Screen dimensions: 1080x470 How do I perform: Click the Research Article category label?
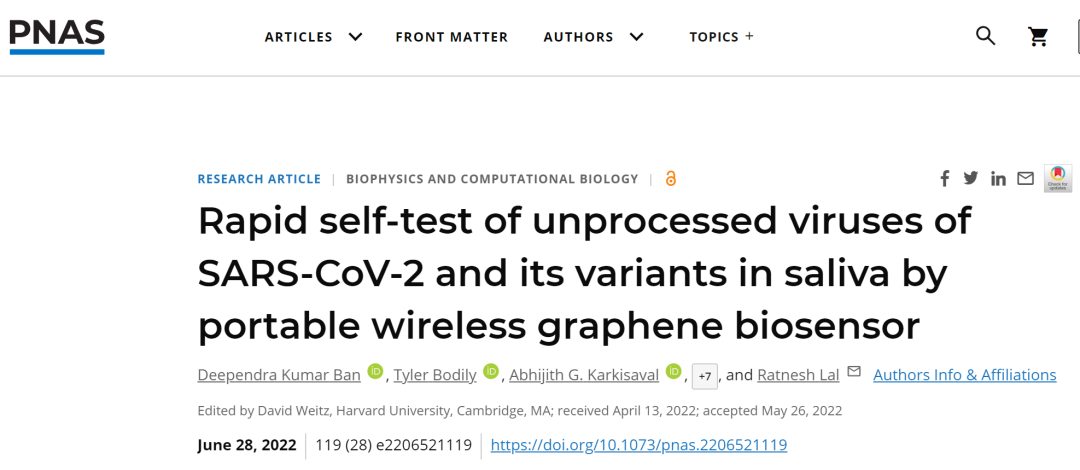click(x=259, y=179)
